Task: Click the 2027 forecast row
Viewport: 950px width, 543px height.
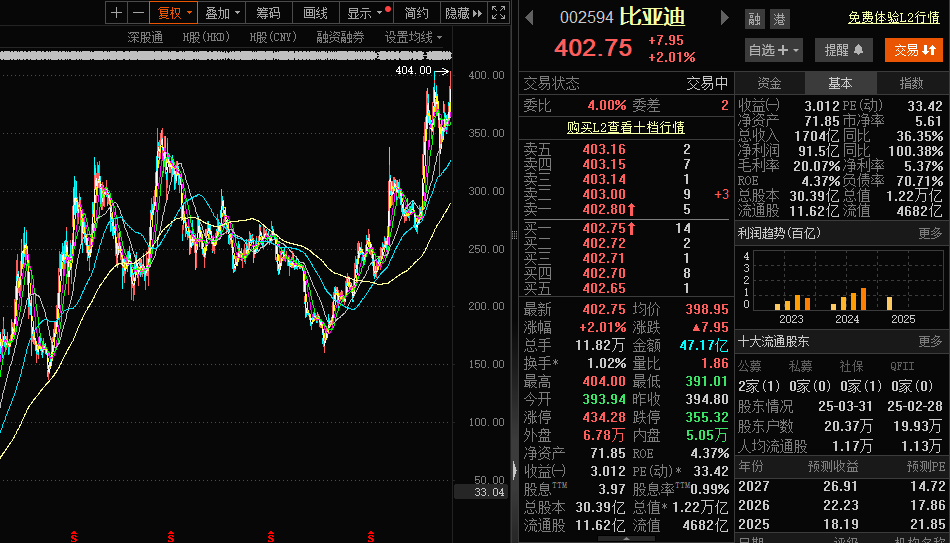Action: click(842, 486)
